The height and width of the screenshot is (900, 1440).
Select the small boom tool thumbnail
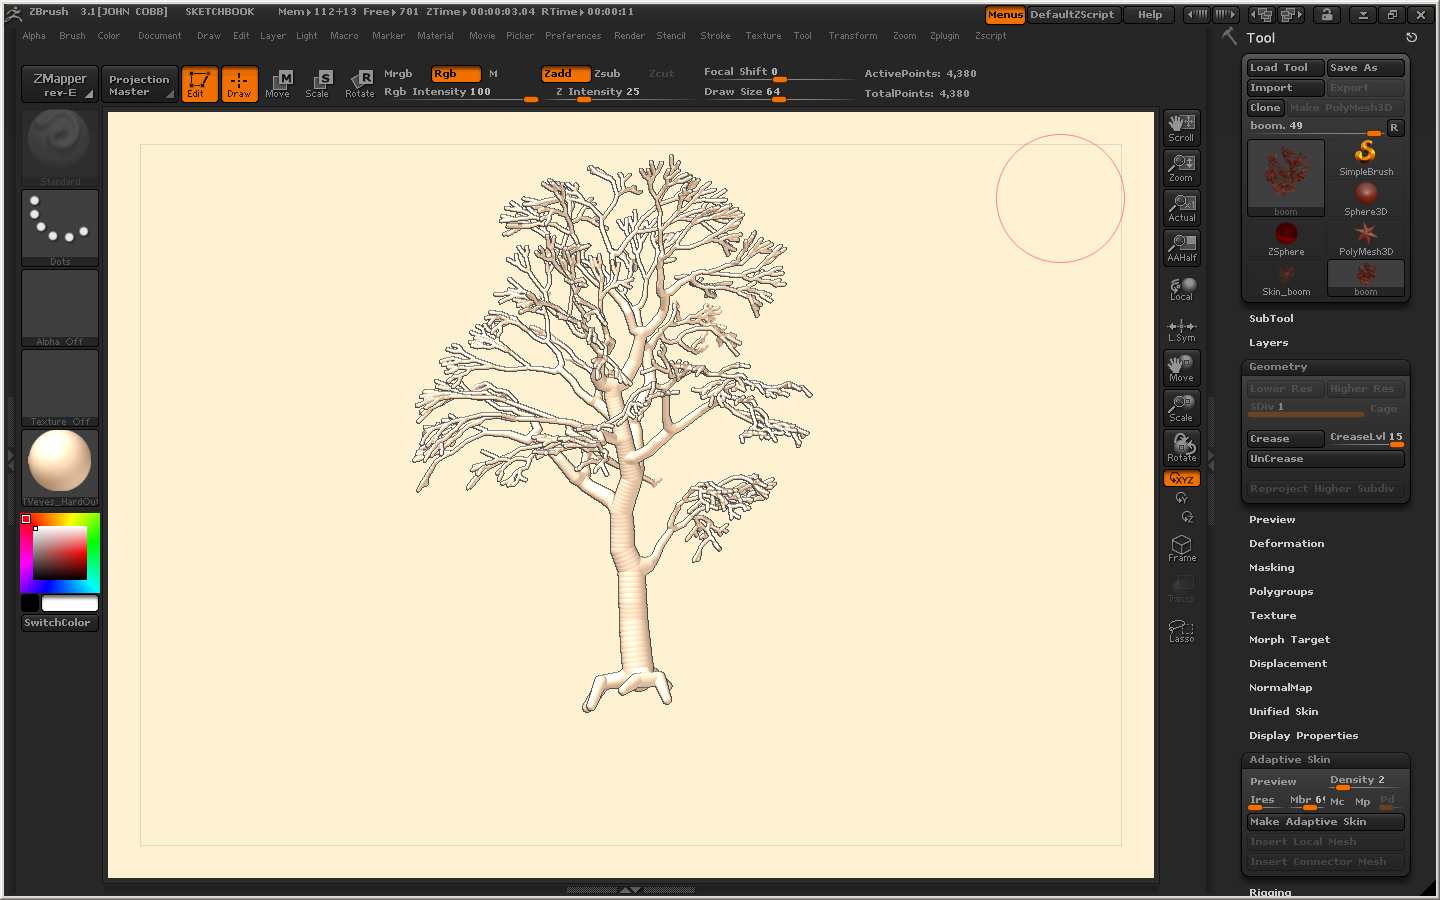pyautogui.click(x=1366, y=279)
